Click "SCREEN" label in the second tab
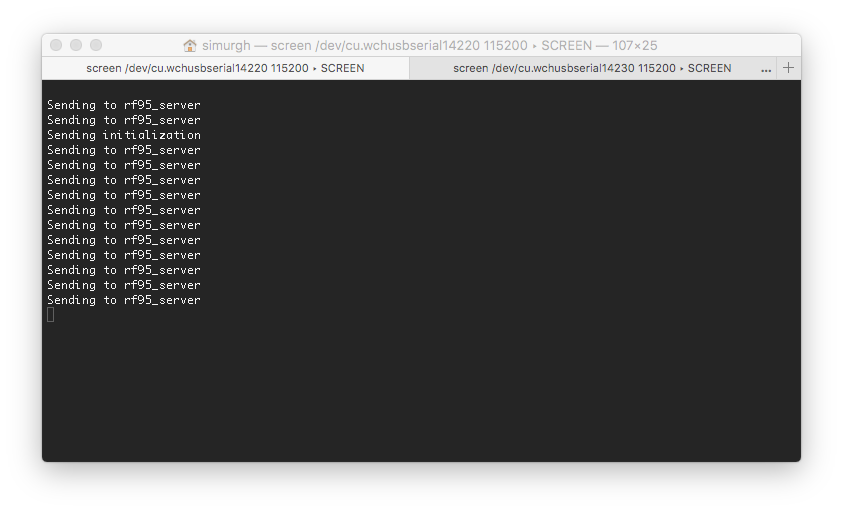Screen dimensions: 843x512 coord(710,68)
